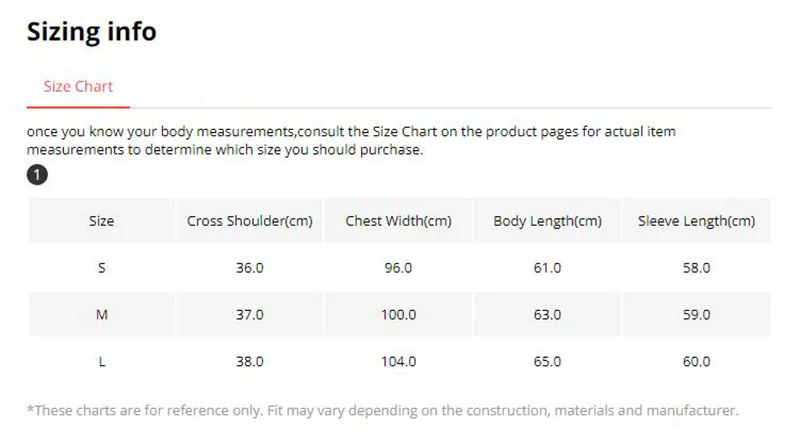
Task: Click the 59.0 sleeve length value
Action: 696,314
